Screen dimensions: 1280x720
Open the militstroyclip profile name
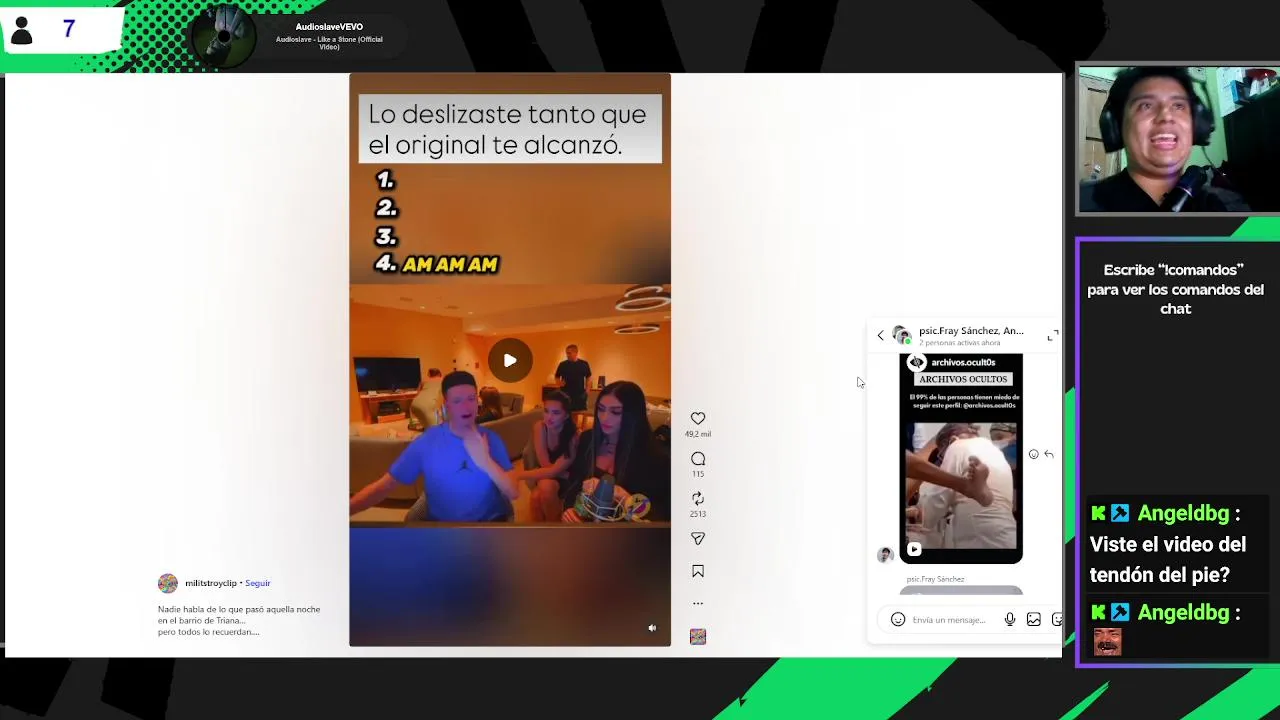tap(210, 583)
